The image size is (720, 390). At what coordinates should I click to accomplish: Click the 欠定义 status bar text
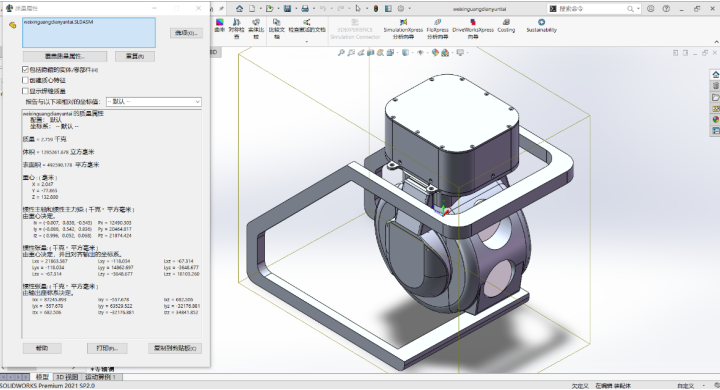point(580,386)
